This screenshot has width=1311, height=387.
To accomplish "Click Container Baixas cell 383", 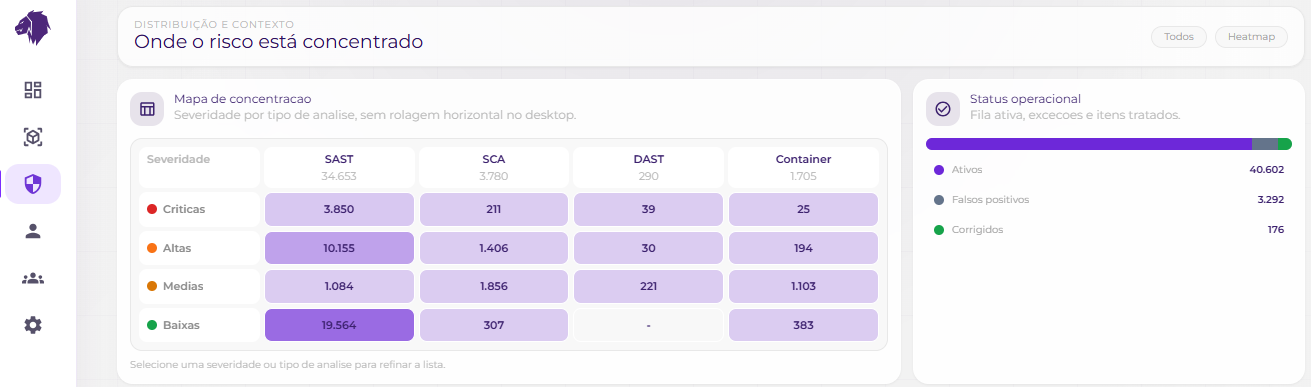I will click(x=803, y=325).
